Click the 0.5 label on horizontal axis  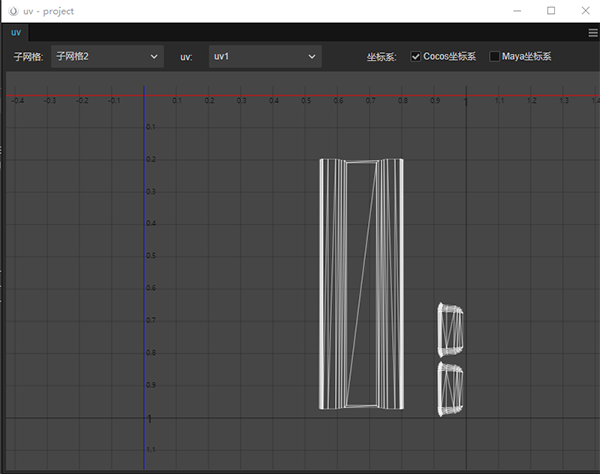(306, 101)
